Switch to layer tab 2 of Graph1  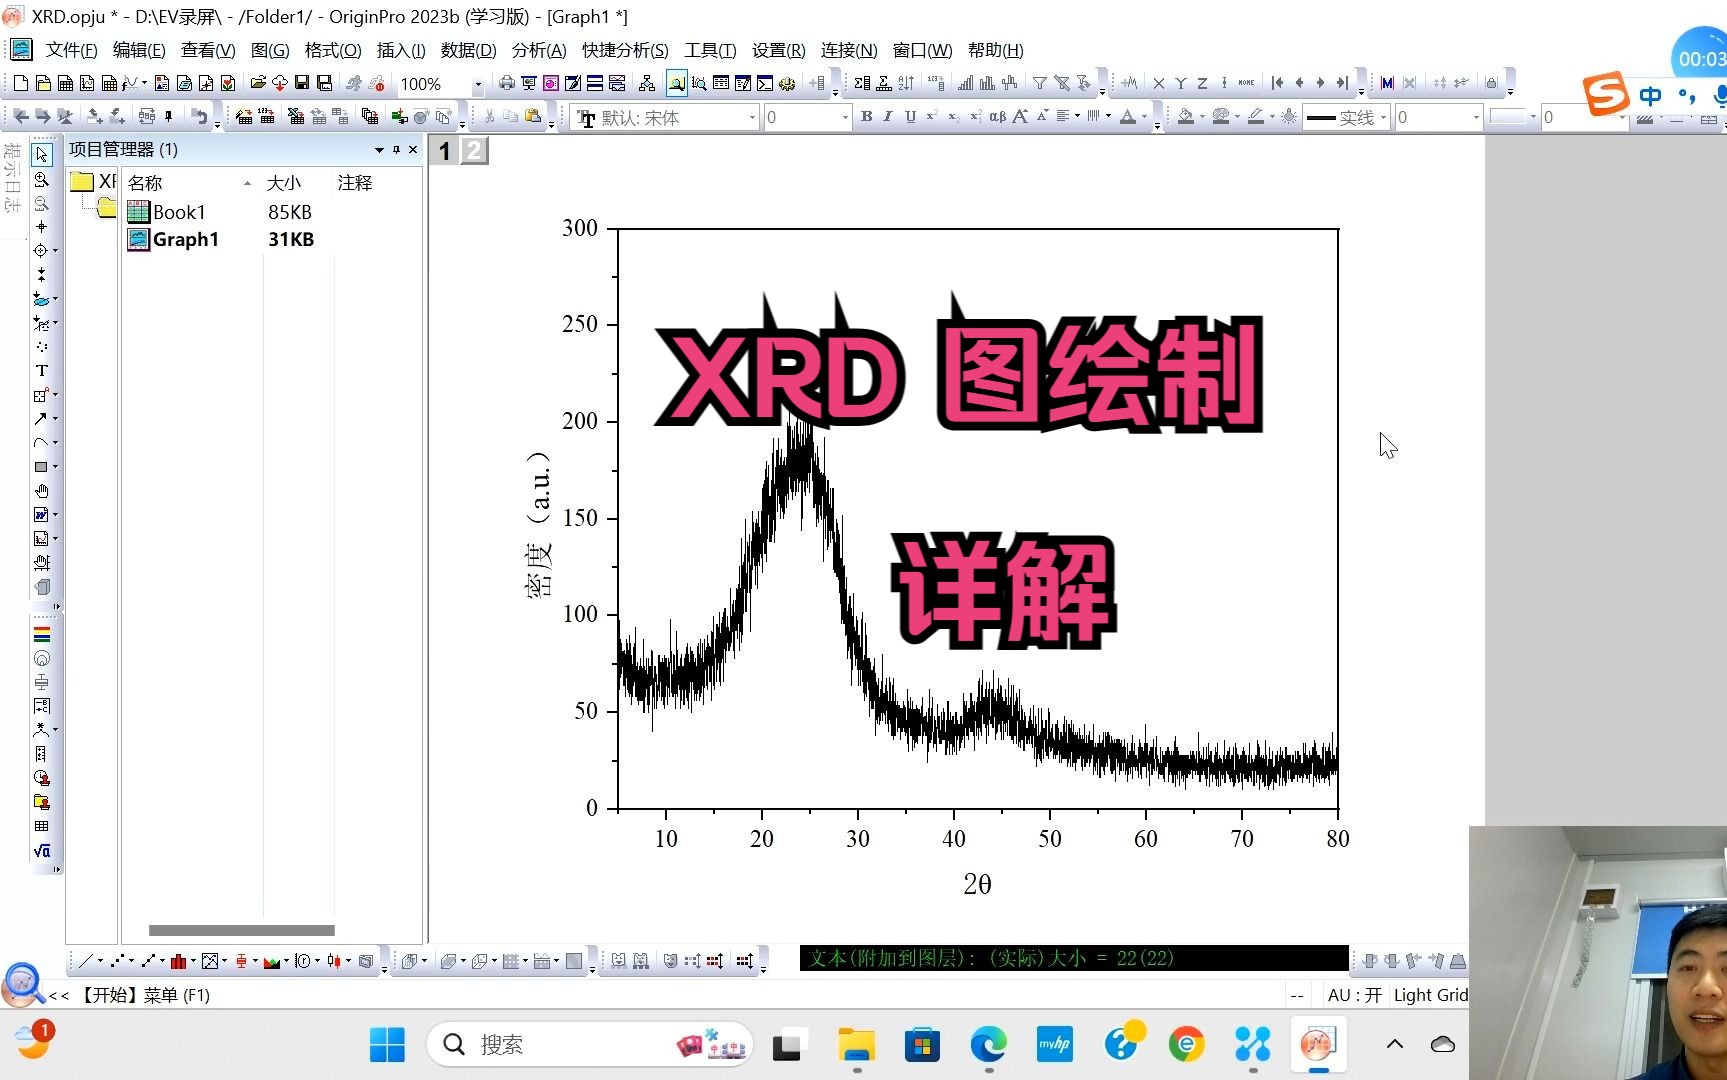473,150
